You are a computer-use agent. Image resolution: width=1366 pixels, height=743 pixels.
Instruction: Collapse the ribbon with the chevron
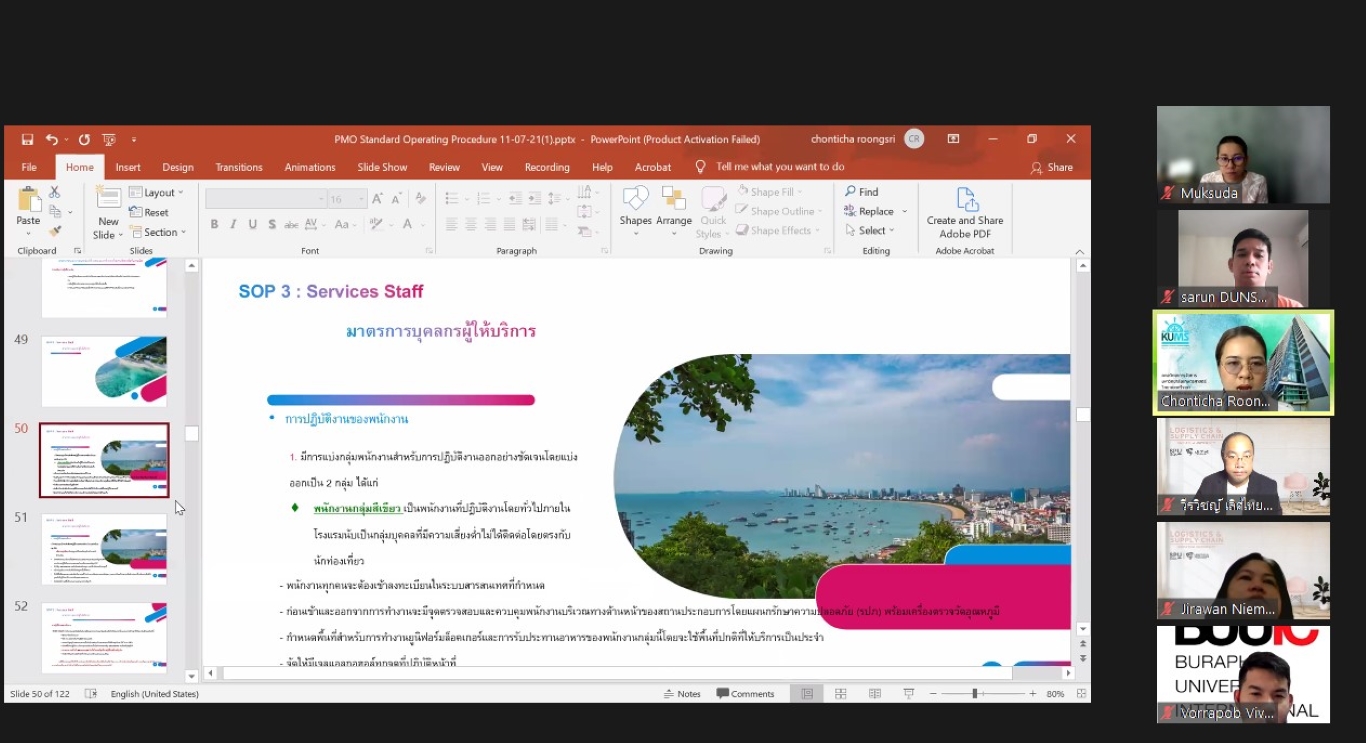pos(1080,251)
